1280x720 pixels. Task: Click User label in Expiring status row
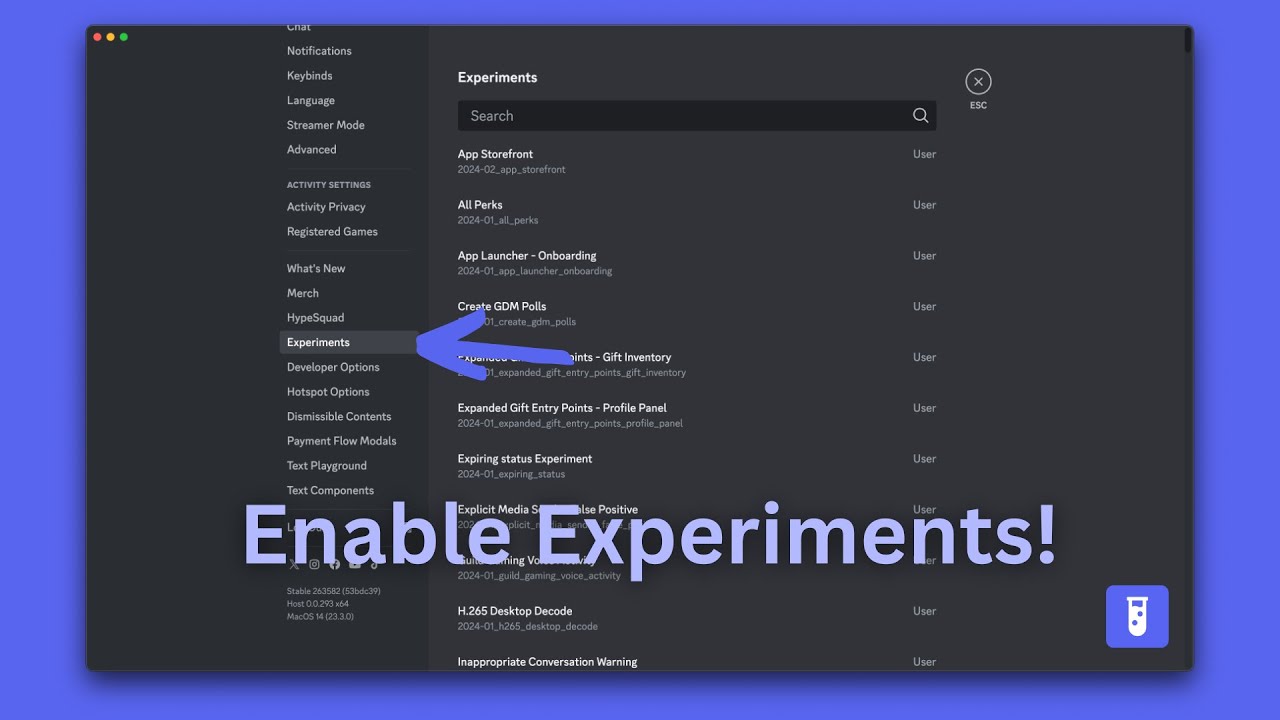point(924,459)
